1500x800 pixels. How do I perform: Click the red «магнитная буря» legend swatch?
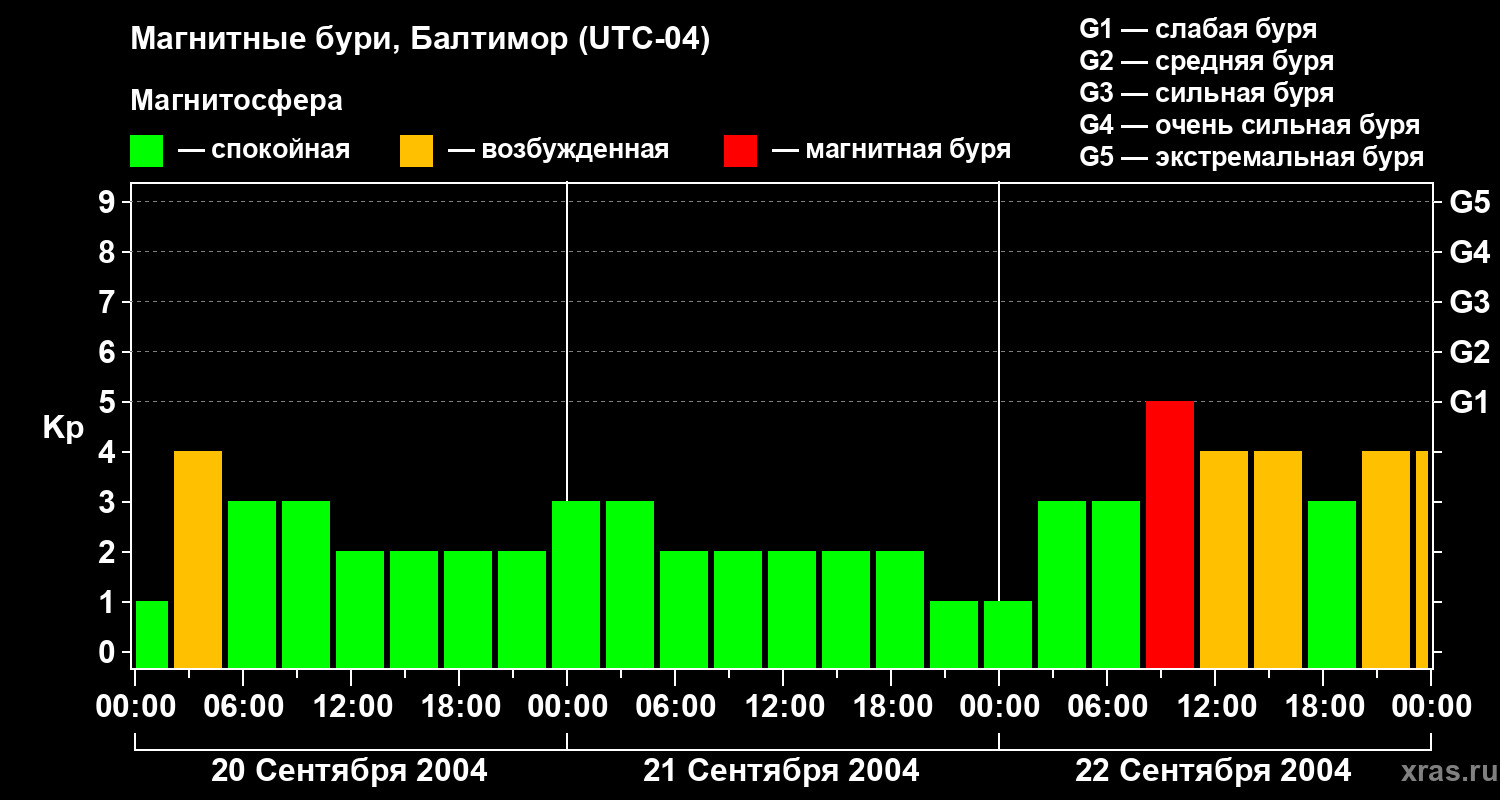[740, 151]
